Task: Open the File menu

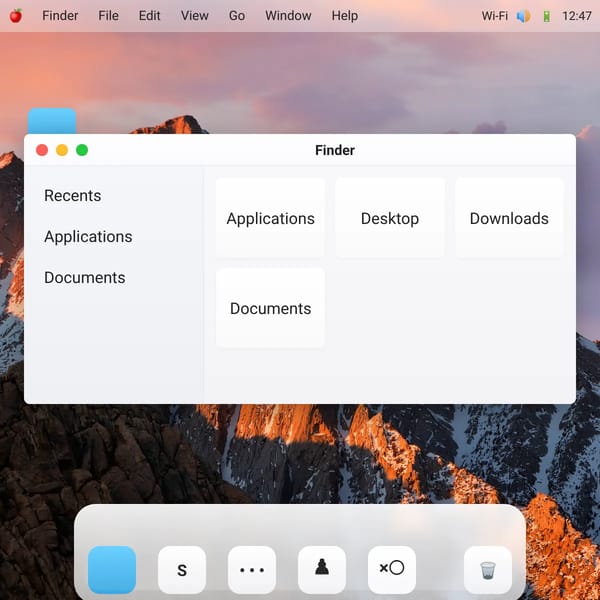Action: (x=108, y=16)
